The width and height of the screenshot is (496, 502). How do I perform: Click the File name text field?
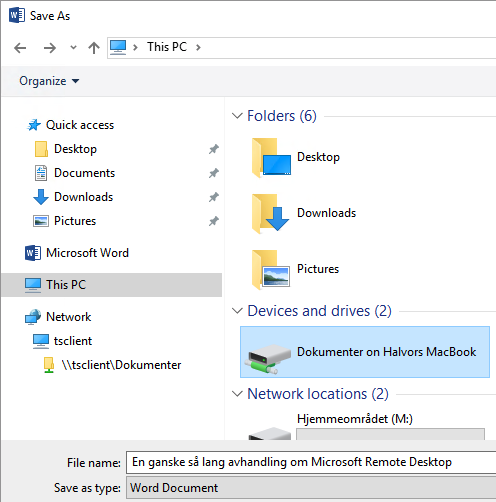311,462
